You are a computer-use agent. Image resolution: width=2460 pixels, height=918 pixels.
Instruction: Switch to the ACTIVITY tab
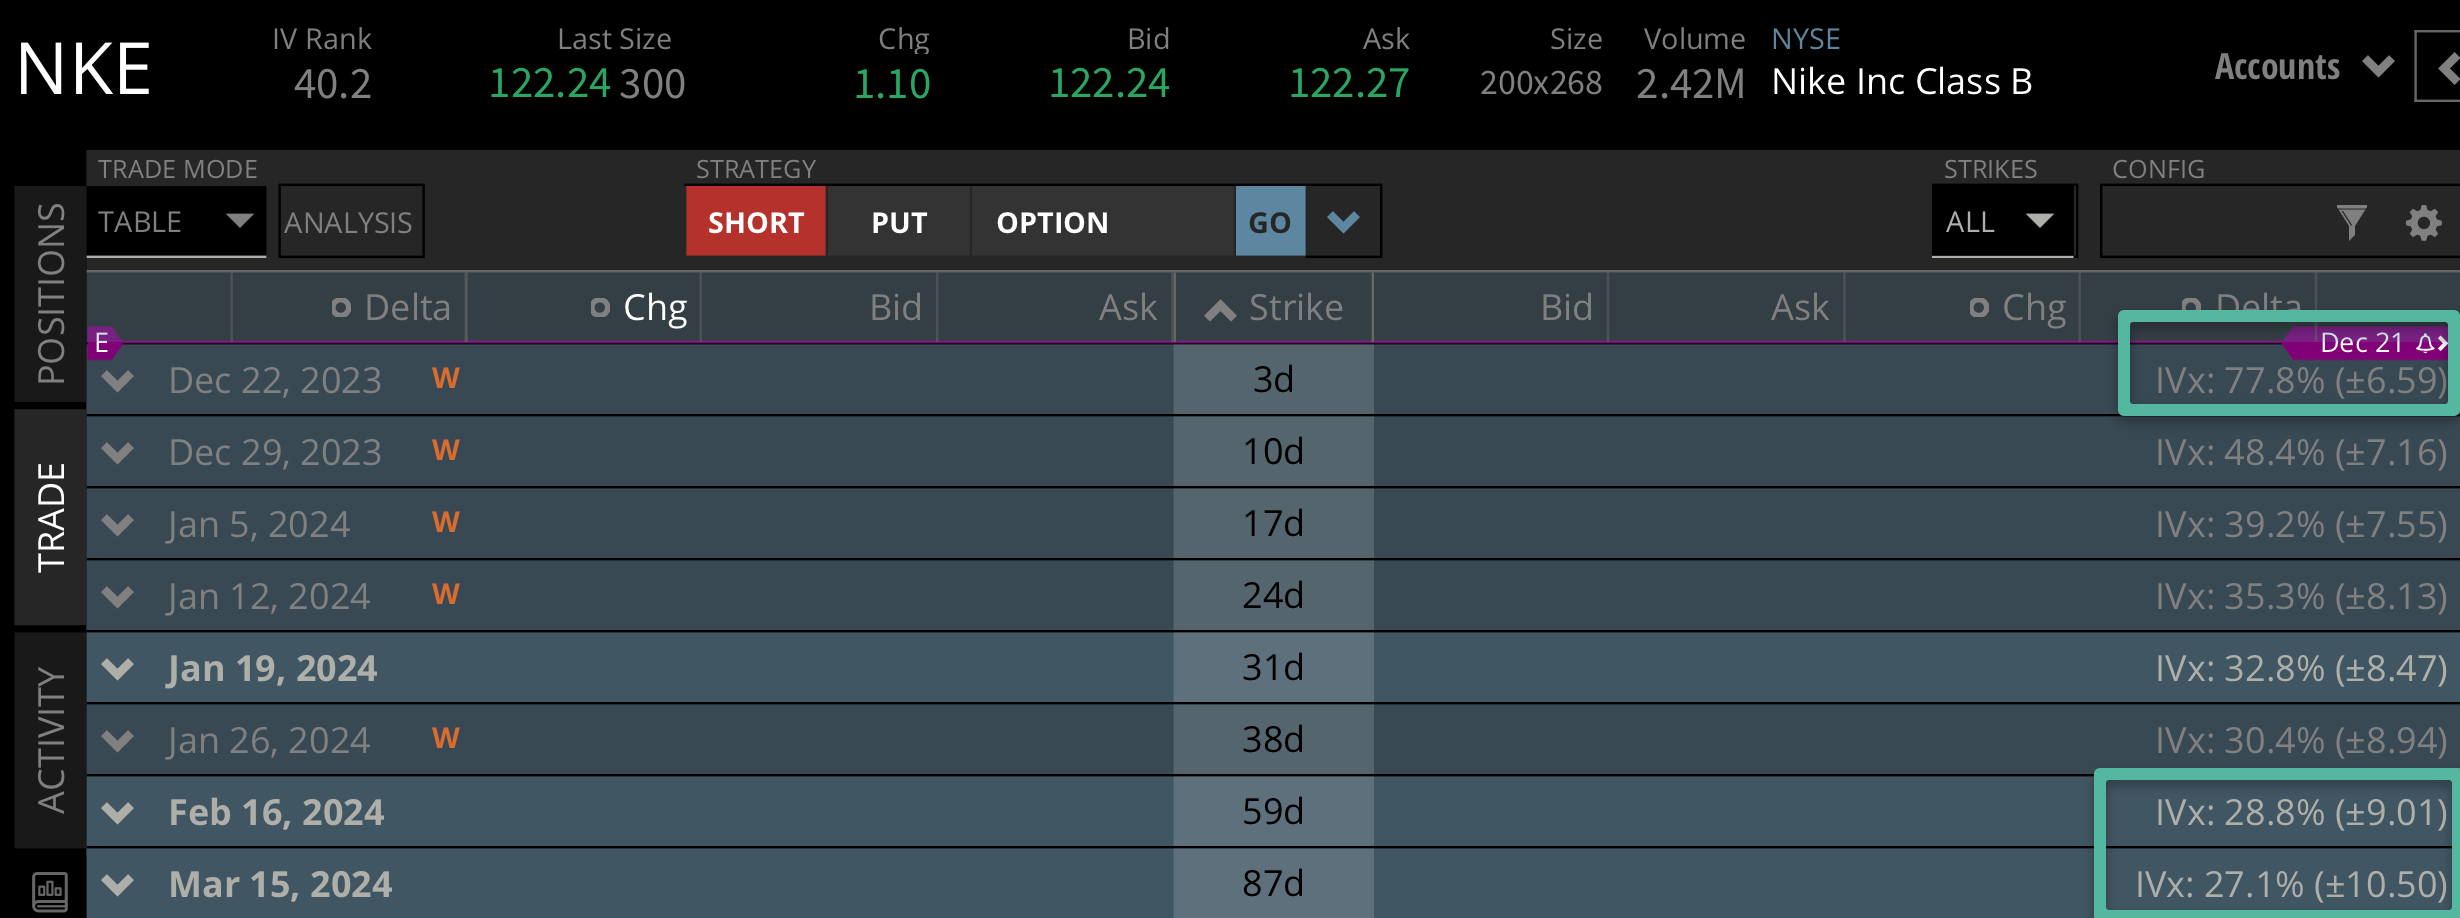tap(50, 740)
